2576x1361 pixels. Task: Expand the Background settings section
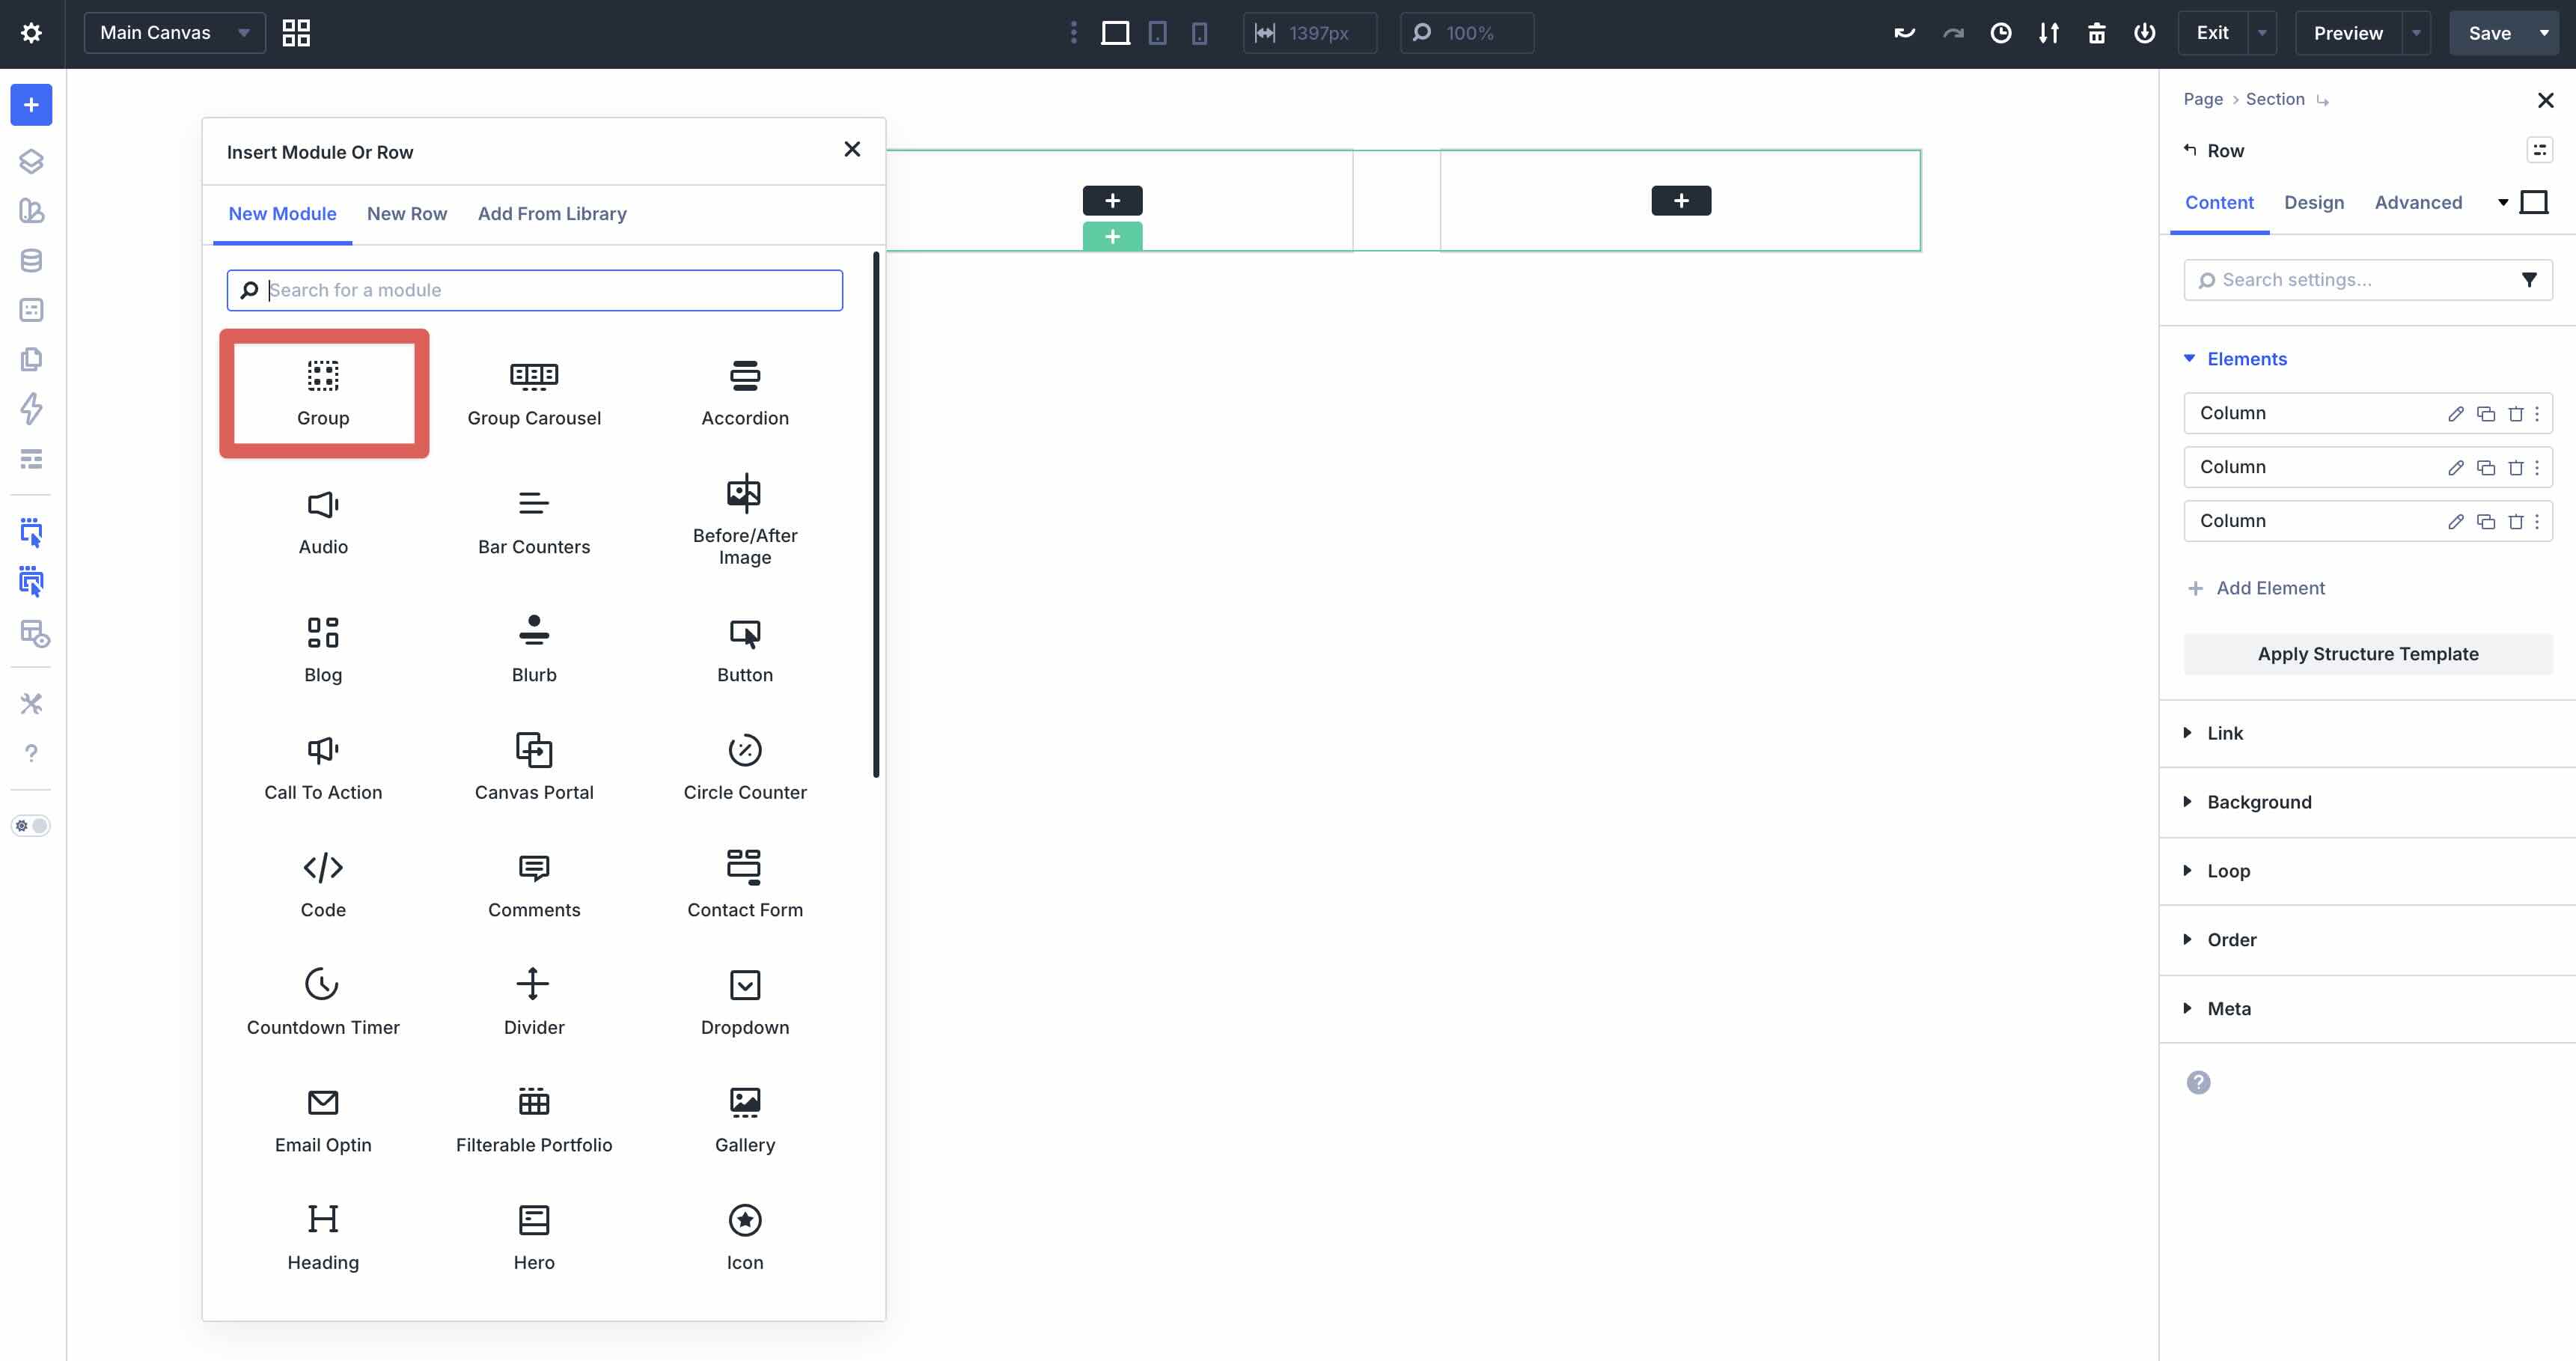point(2259,801)
